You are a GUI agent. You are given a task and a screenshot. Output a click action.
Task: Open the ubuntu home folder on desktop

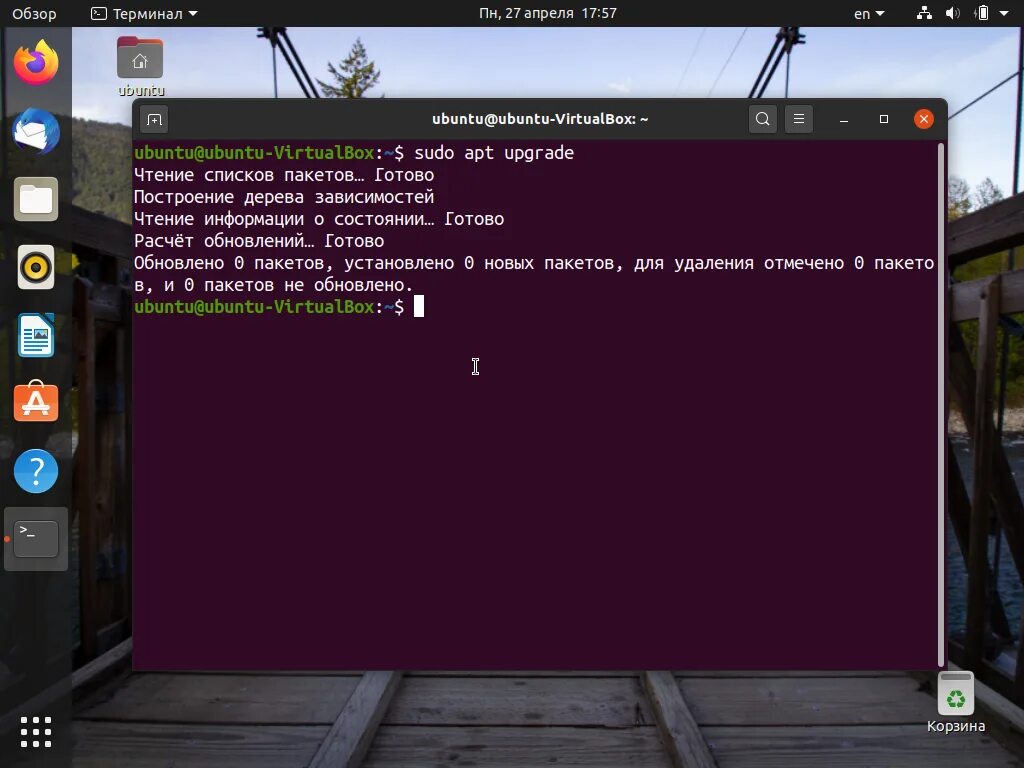(x=140, y=67)
